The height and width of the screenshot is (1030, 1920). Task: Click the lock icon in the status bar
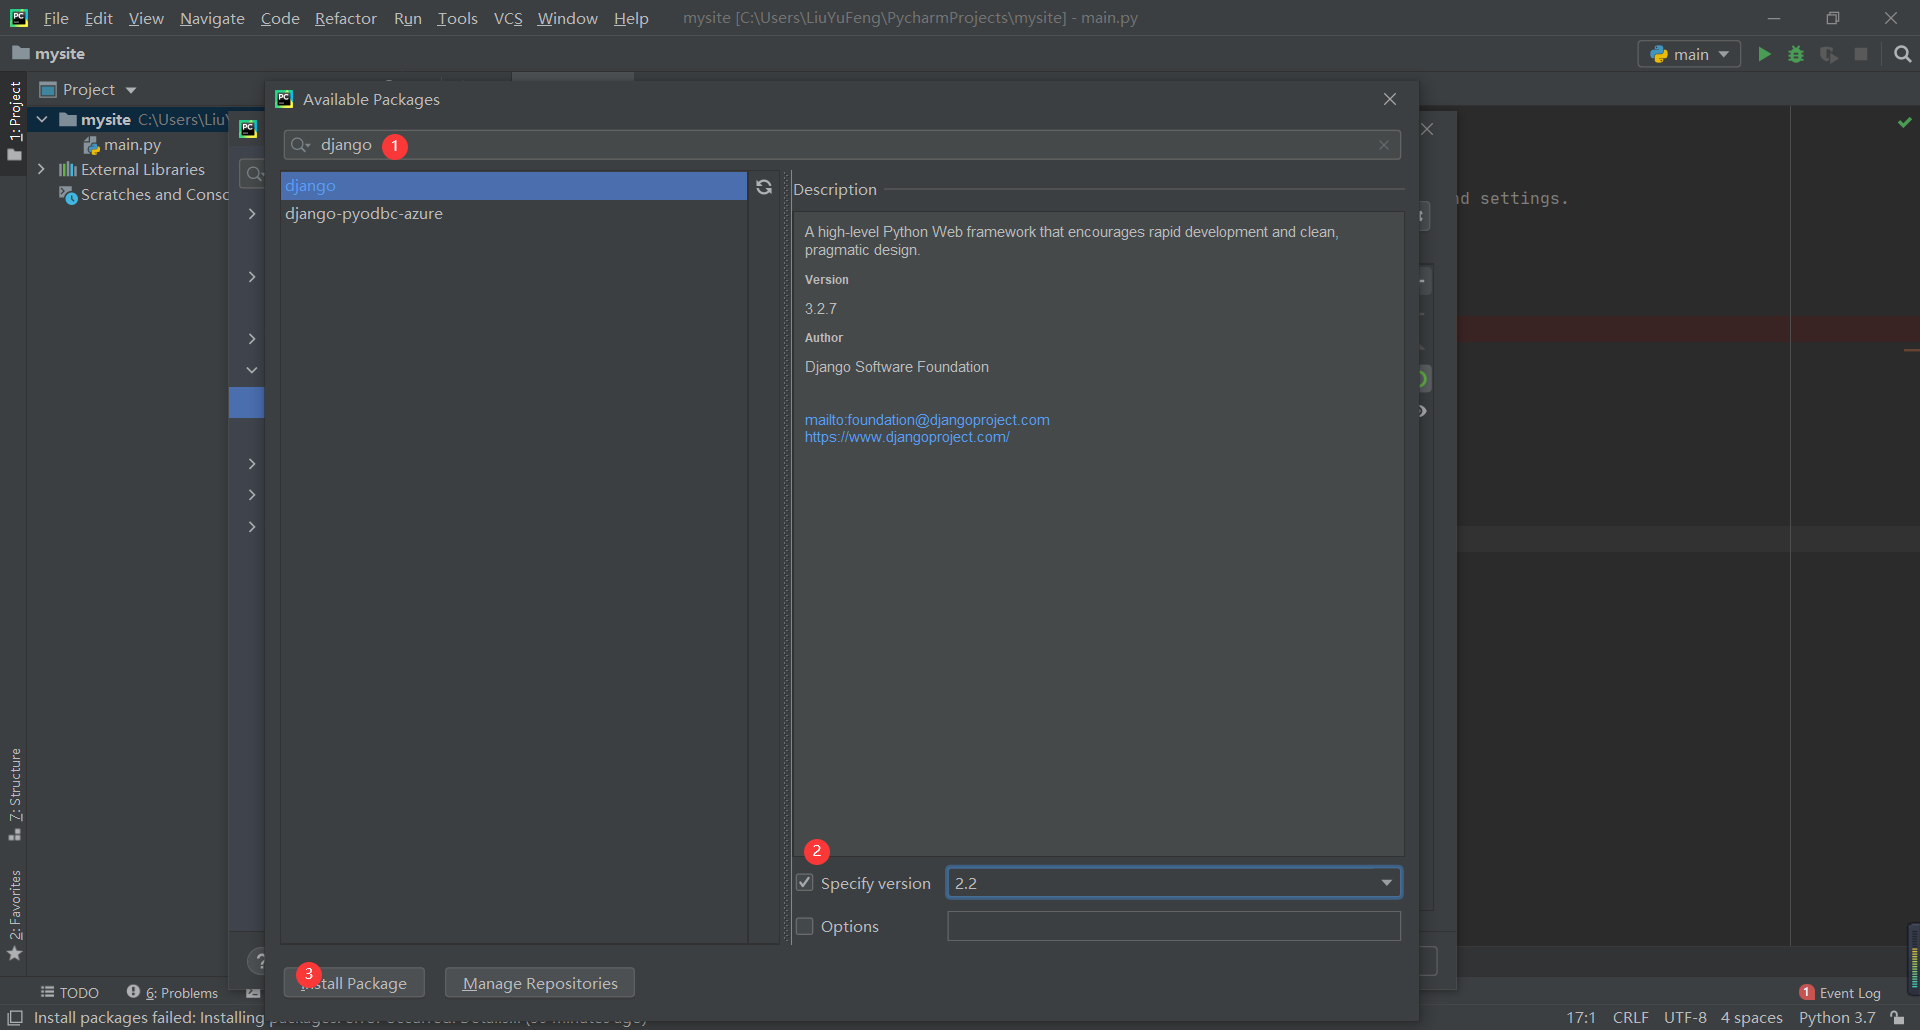pyautogui.click(x=1897, y=1018)
